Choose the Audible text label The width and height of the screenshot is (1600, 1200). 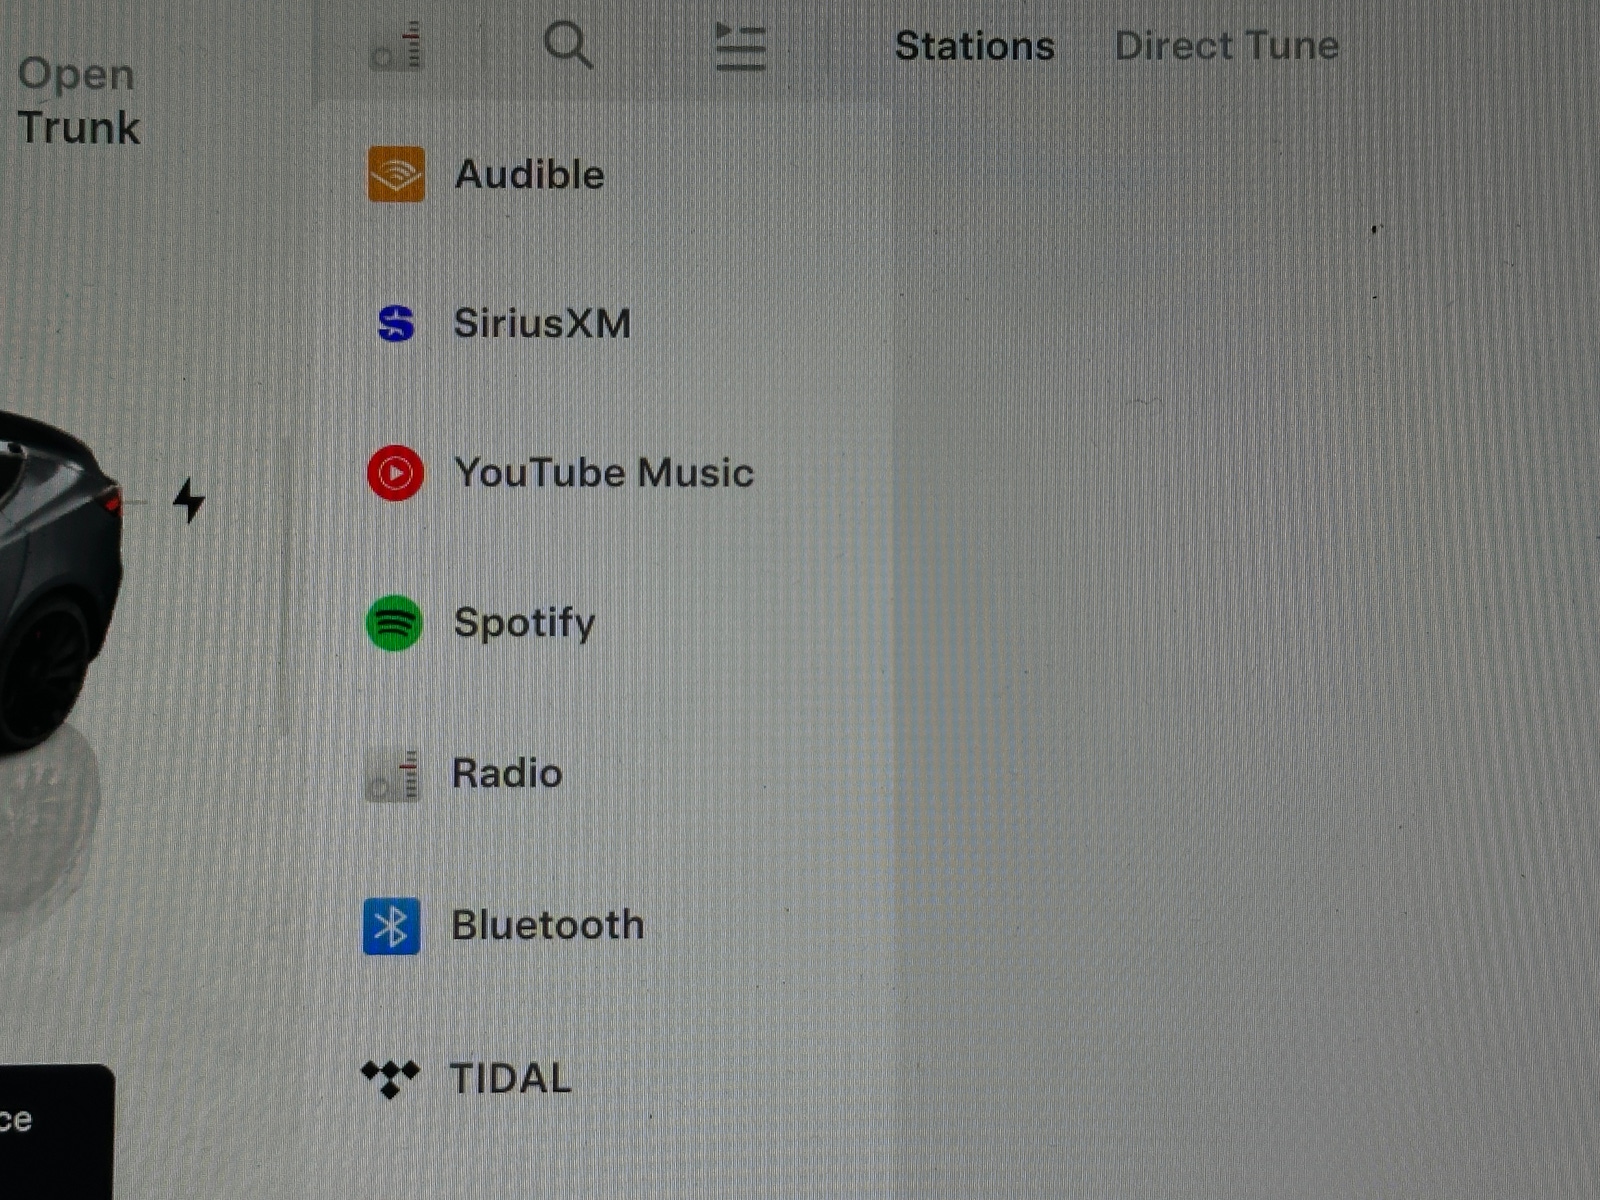529,175
